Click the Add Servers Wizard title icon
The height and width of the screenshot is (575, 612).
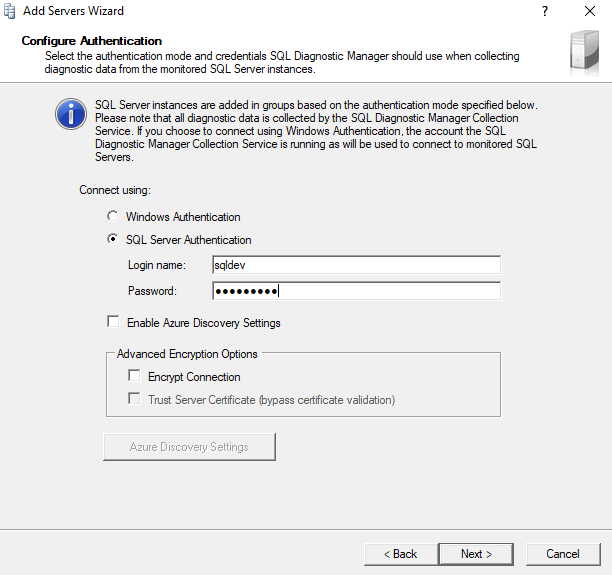tap(9, 11)
